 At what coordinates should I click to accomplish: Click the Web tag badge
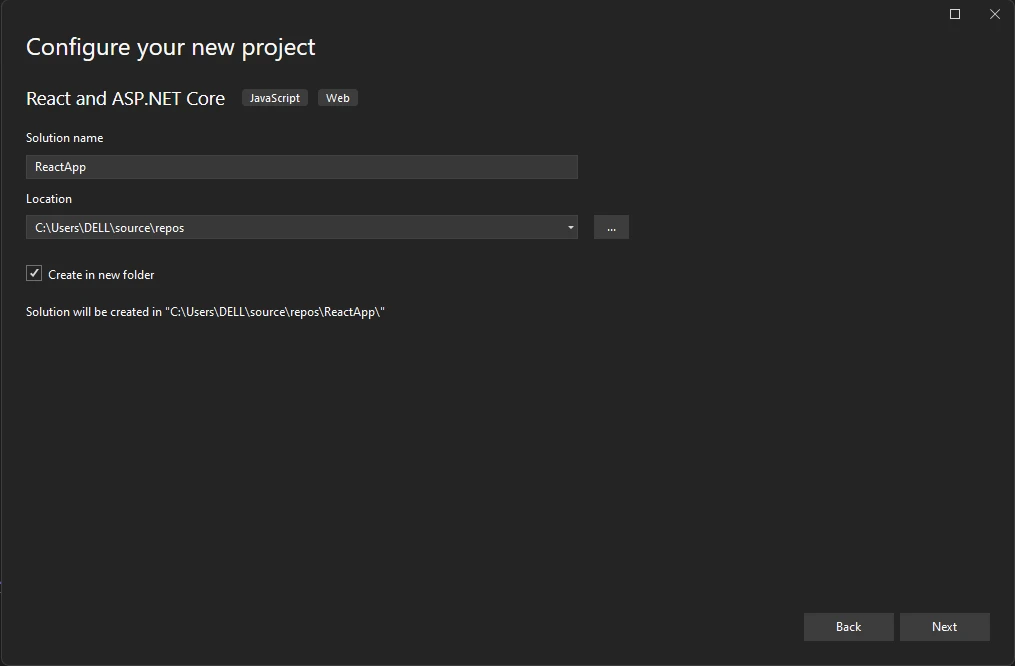(x=338, y=98)
